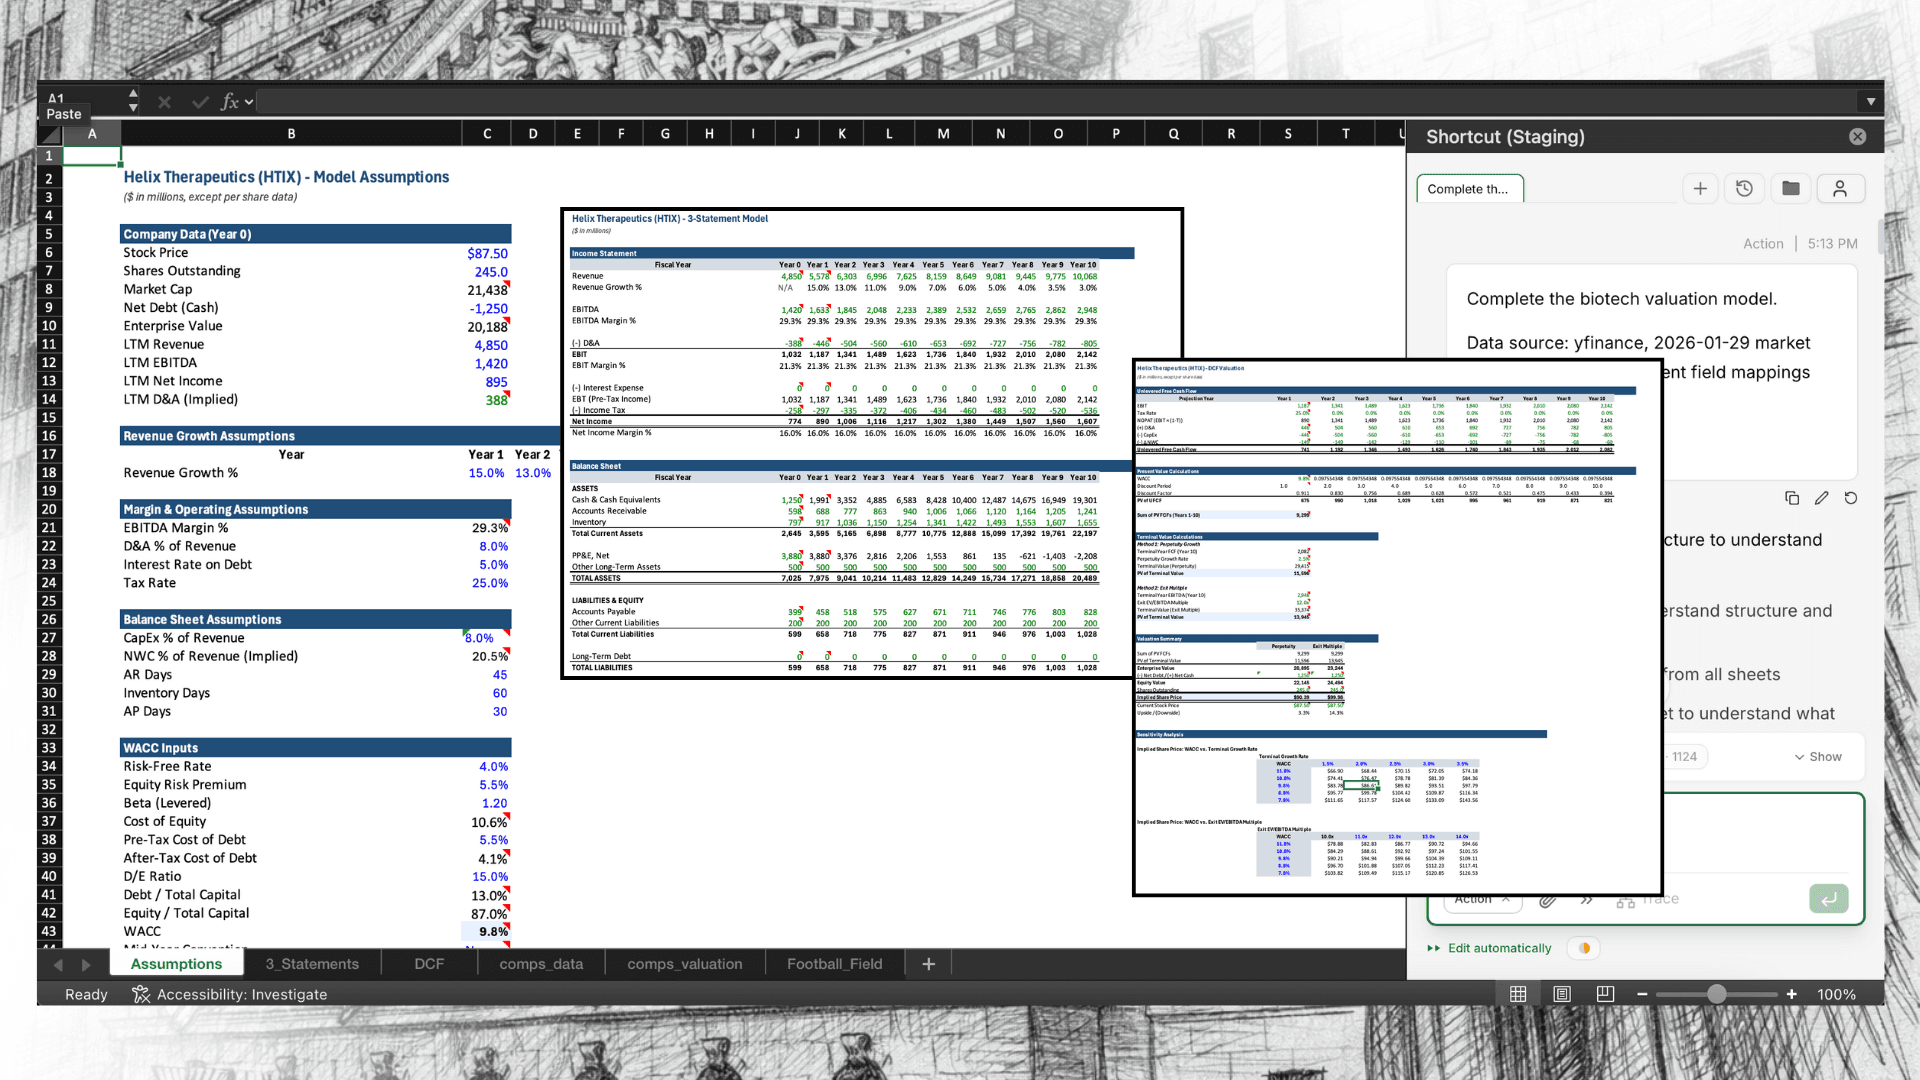Screen dimensions: 1920x1080
Task: Open the formula dropdown next to fx
Action: pyautogui.click(x=247, y=101)
